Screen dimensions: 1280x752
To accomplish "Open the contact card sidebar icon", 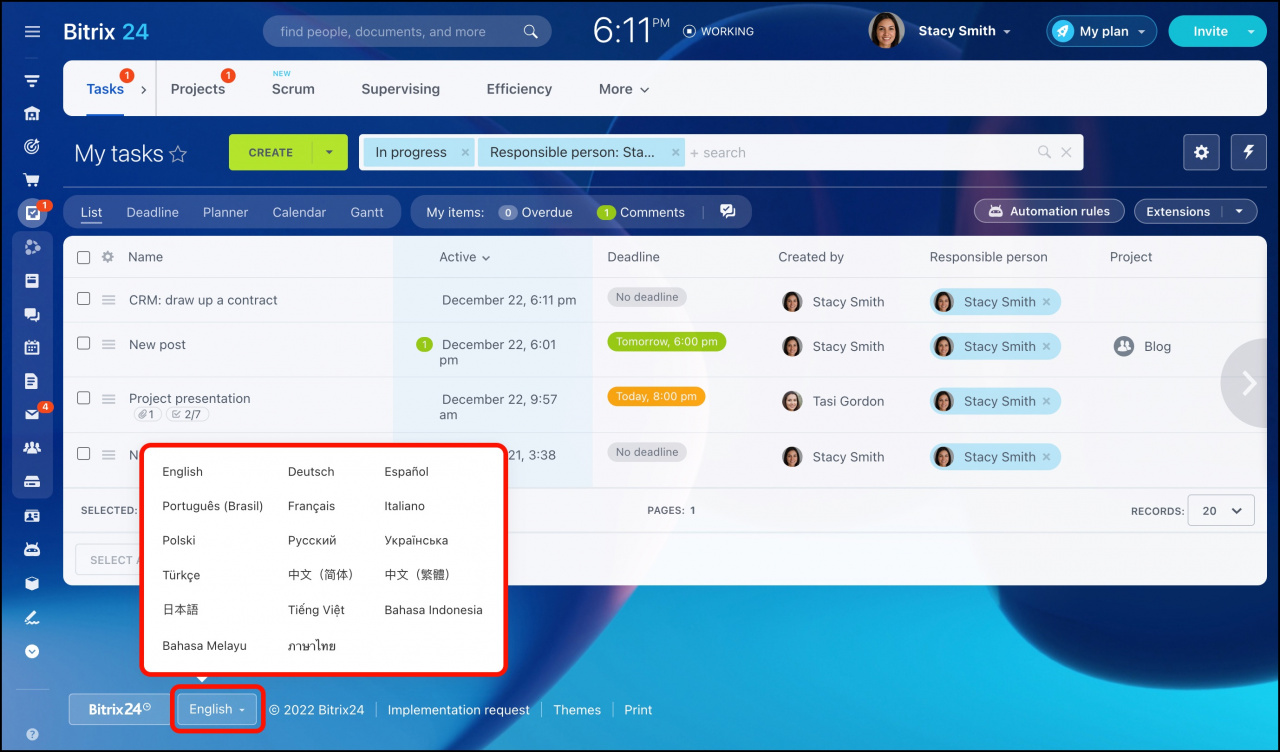I will point(32,516).
